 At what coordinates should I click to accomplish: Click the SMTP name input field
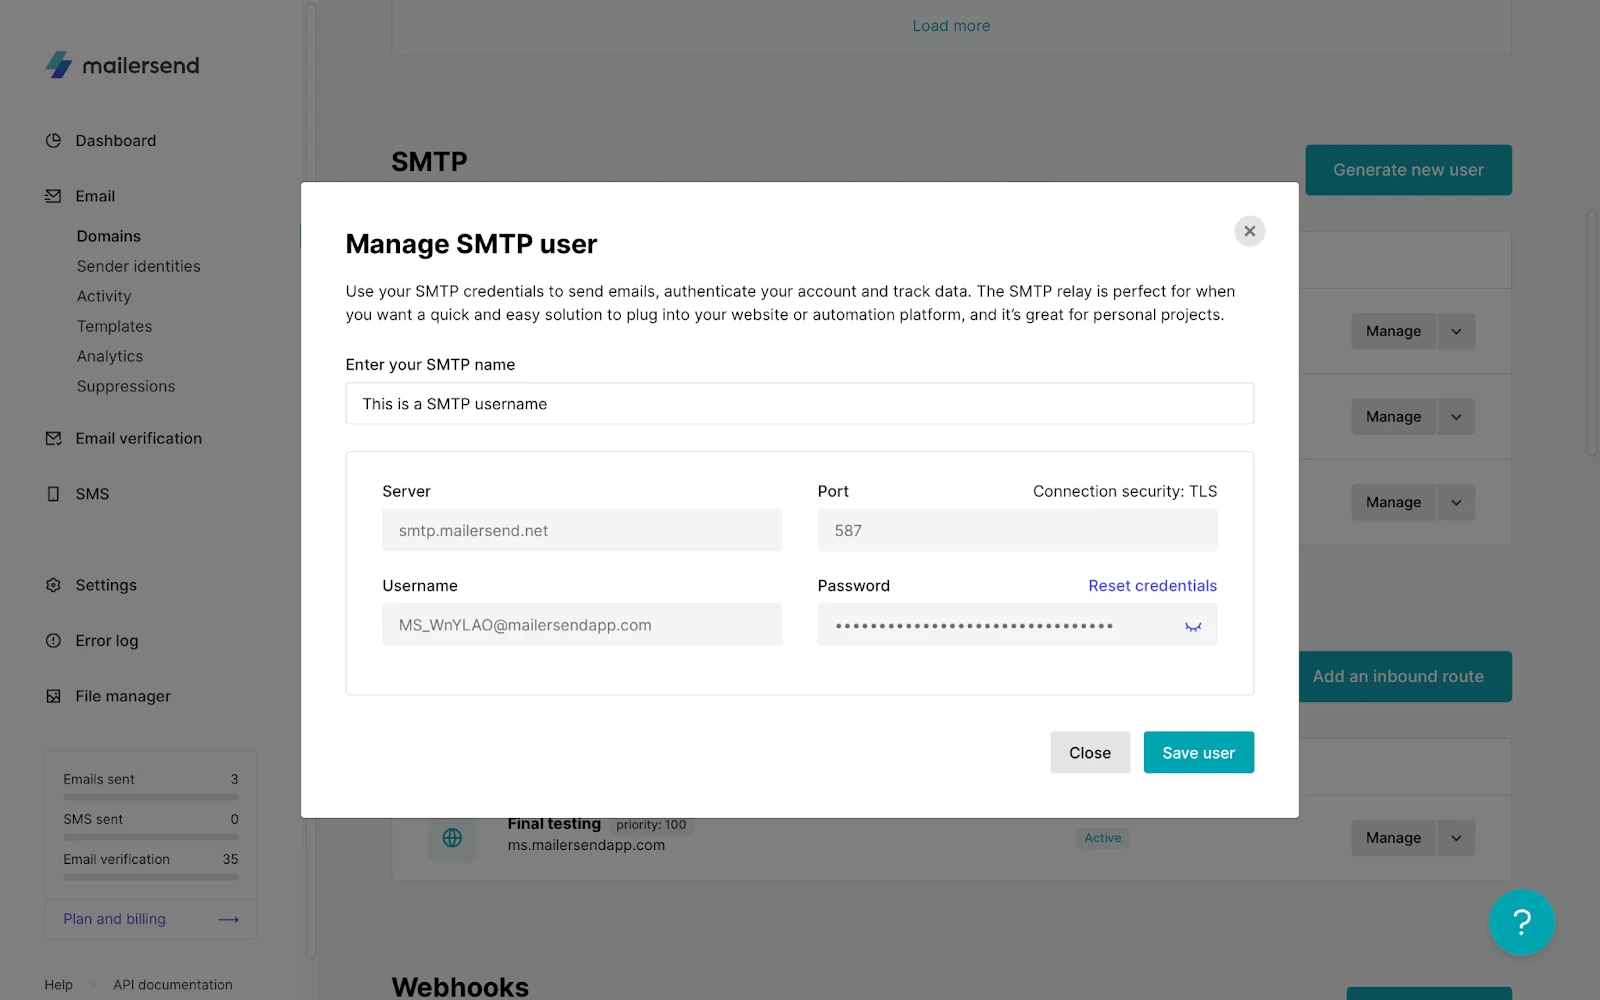(799, 404)
